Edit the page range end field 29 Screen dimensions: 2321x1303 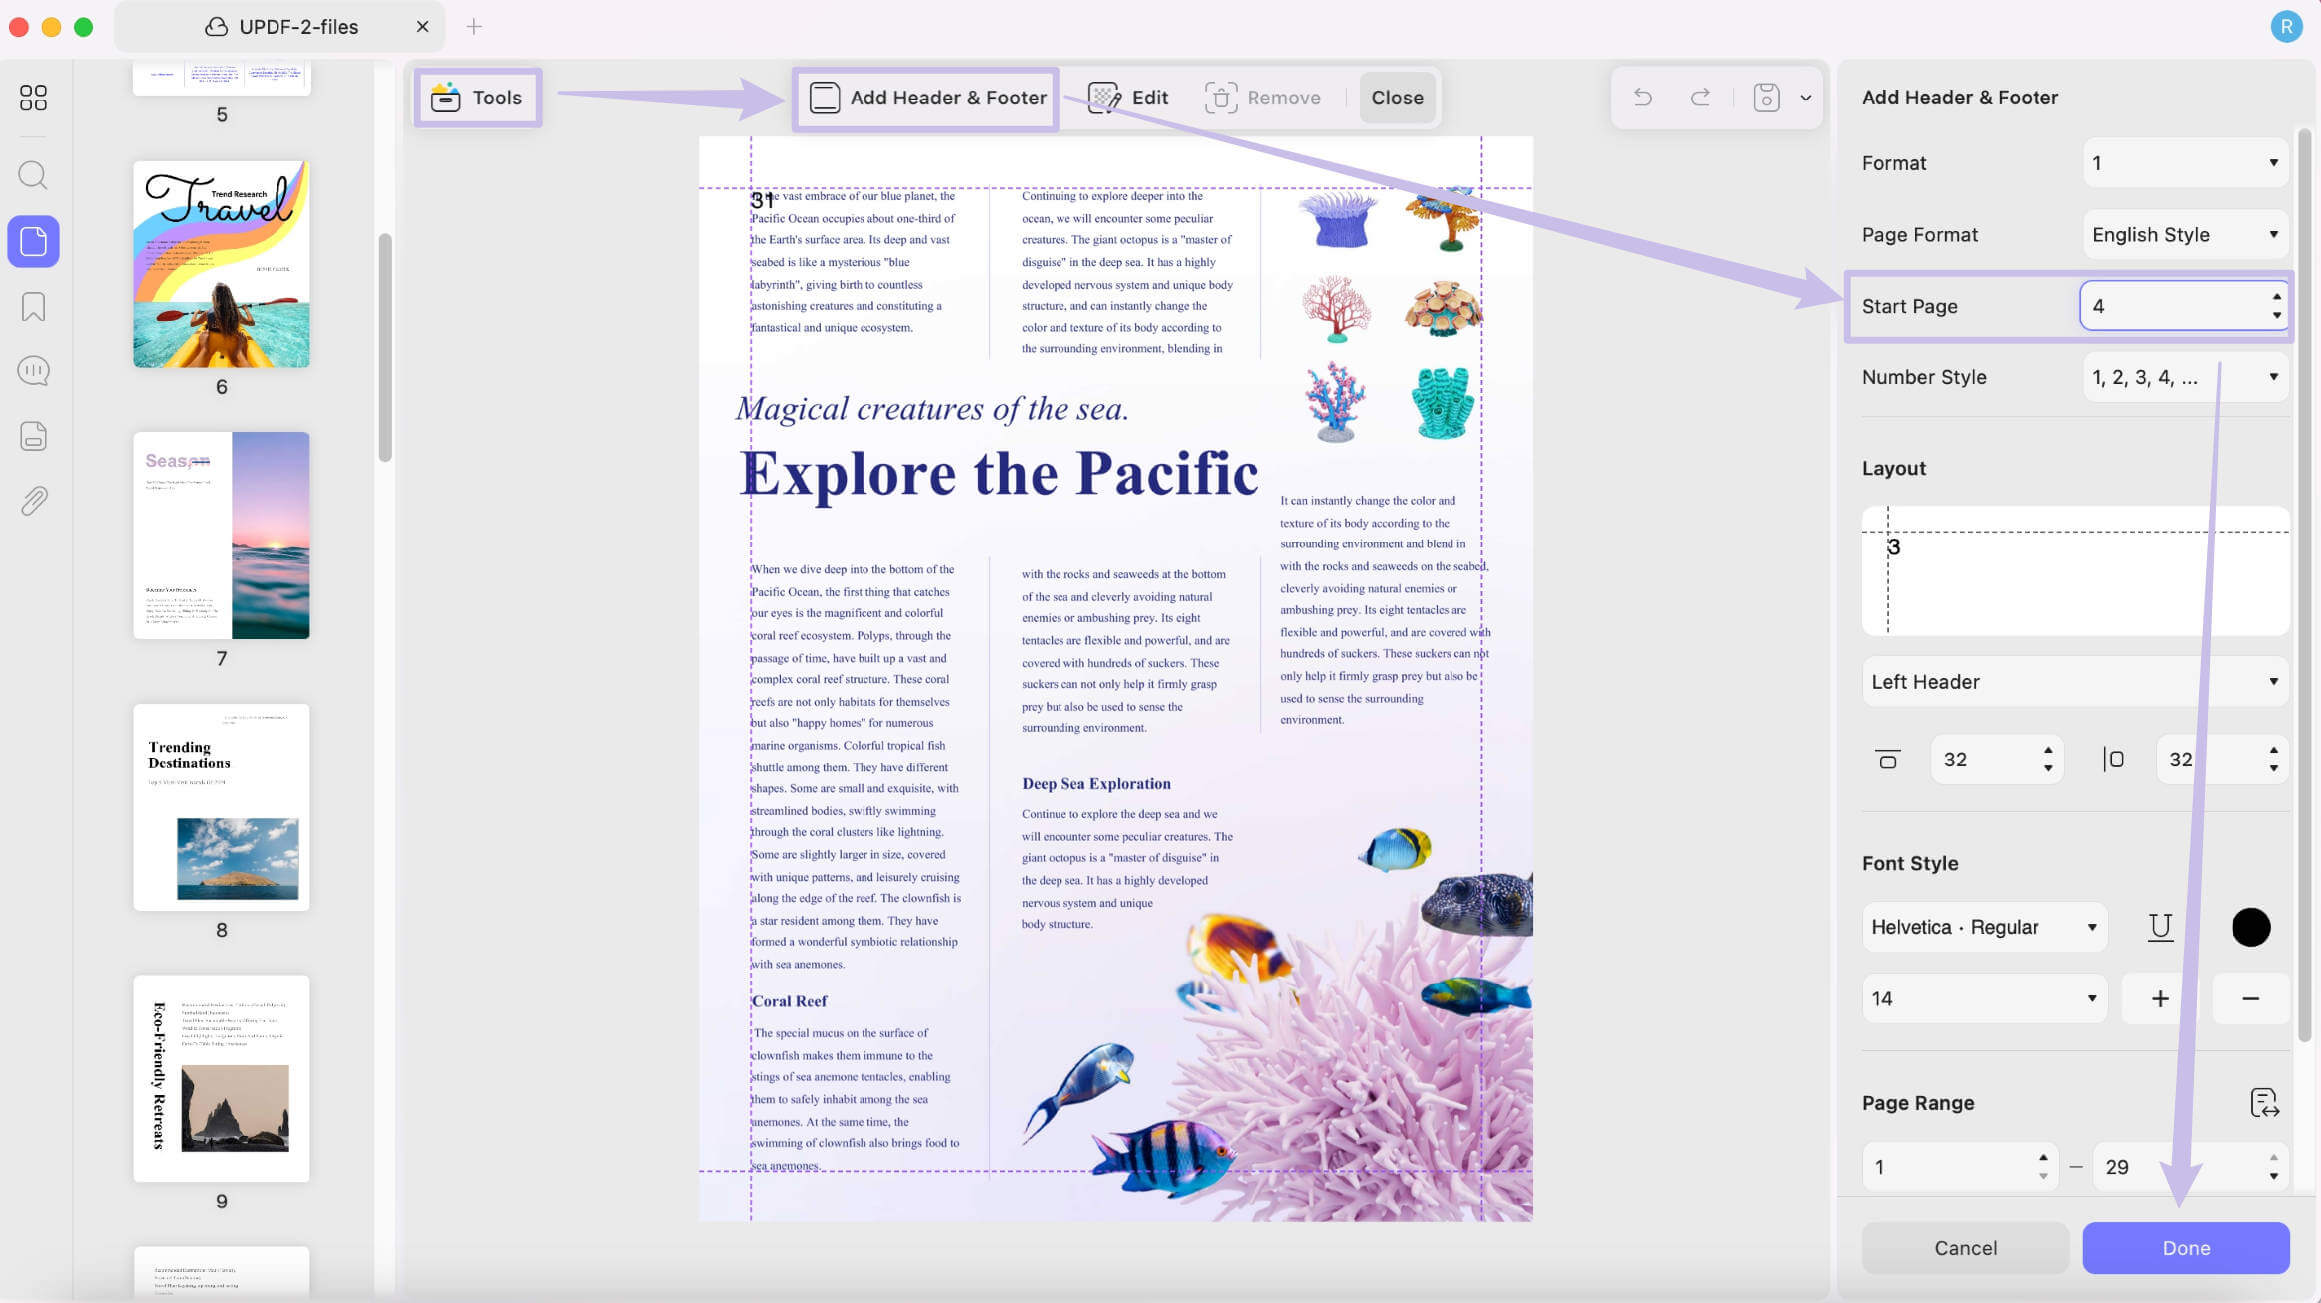(x=2178, y=1167)
